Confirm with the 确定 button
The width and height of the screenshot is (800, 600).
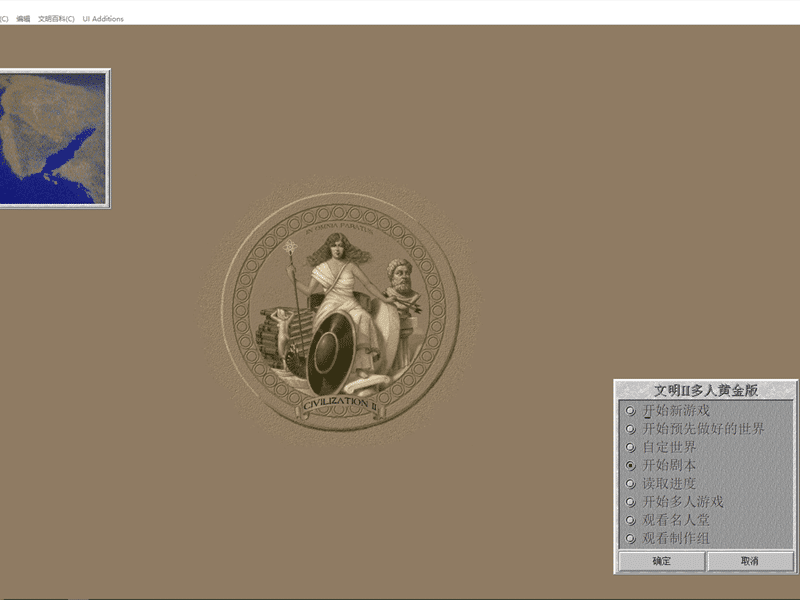pyautogui.click(x=661, y=561)
